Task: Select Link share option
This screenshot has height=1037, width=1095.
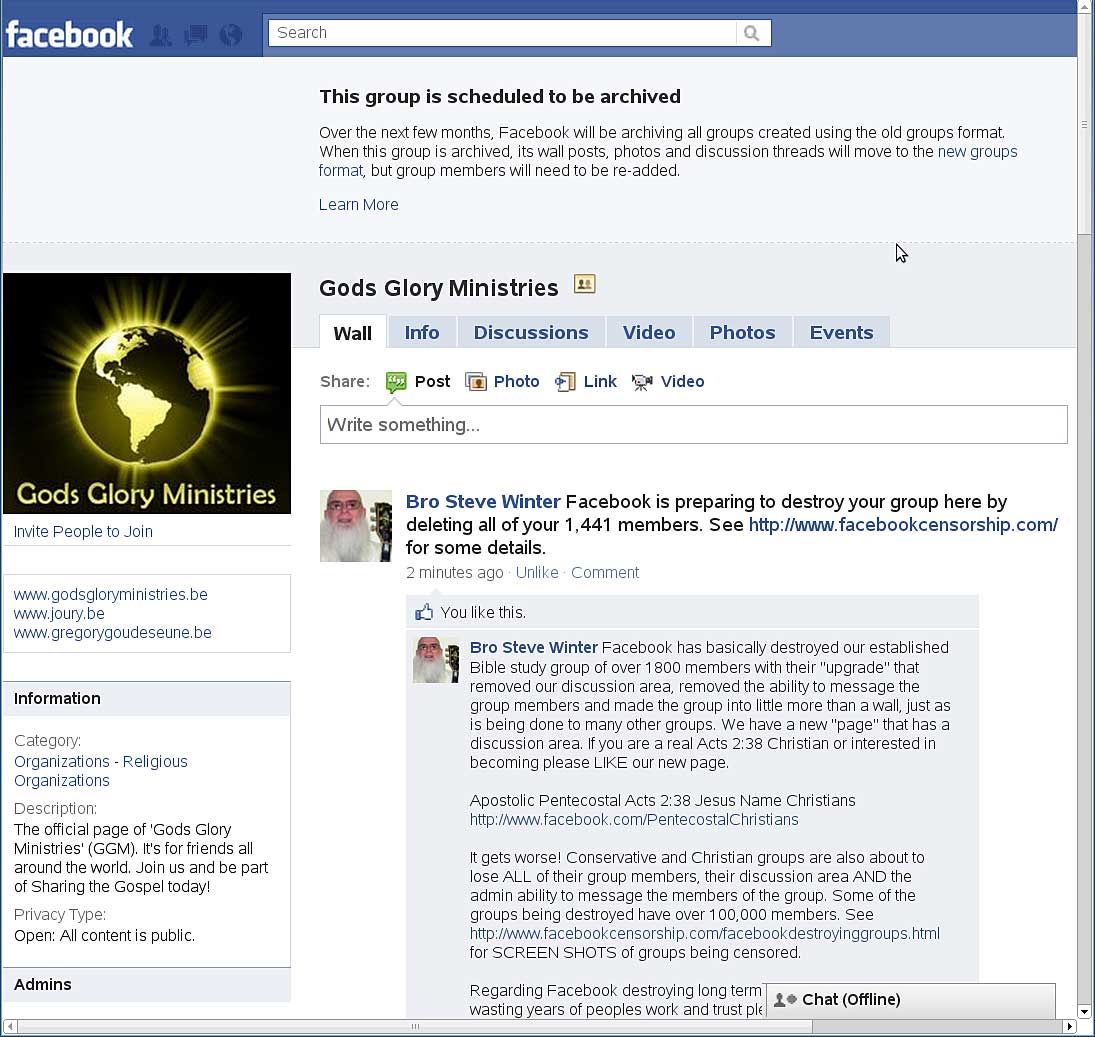Action: coord(600,382)
